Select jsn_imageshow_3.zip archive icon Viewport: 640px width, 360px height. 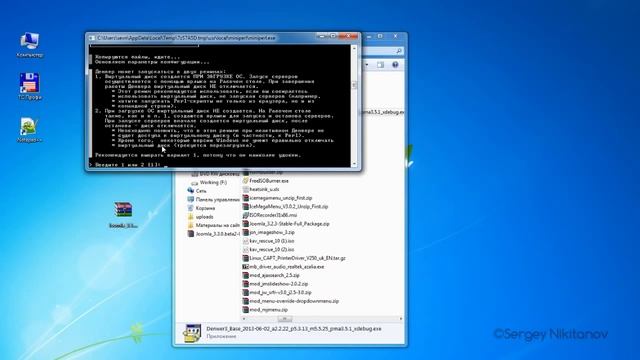(245, 232)
